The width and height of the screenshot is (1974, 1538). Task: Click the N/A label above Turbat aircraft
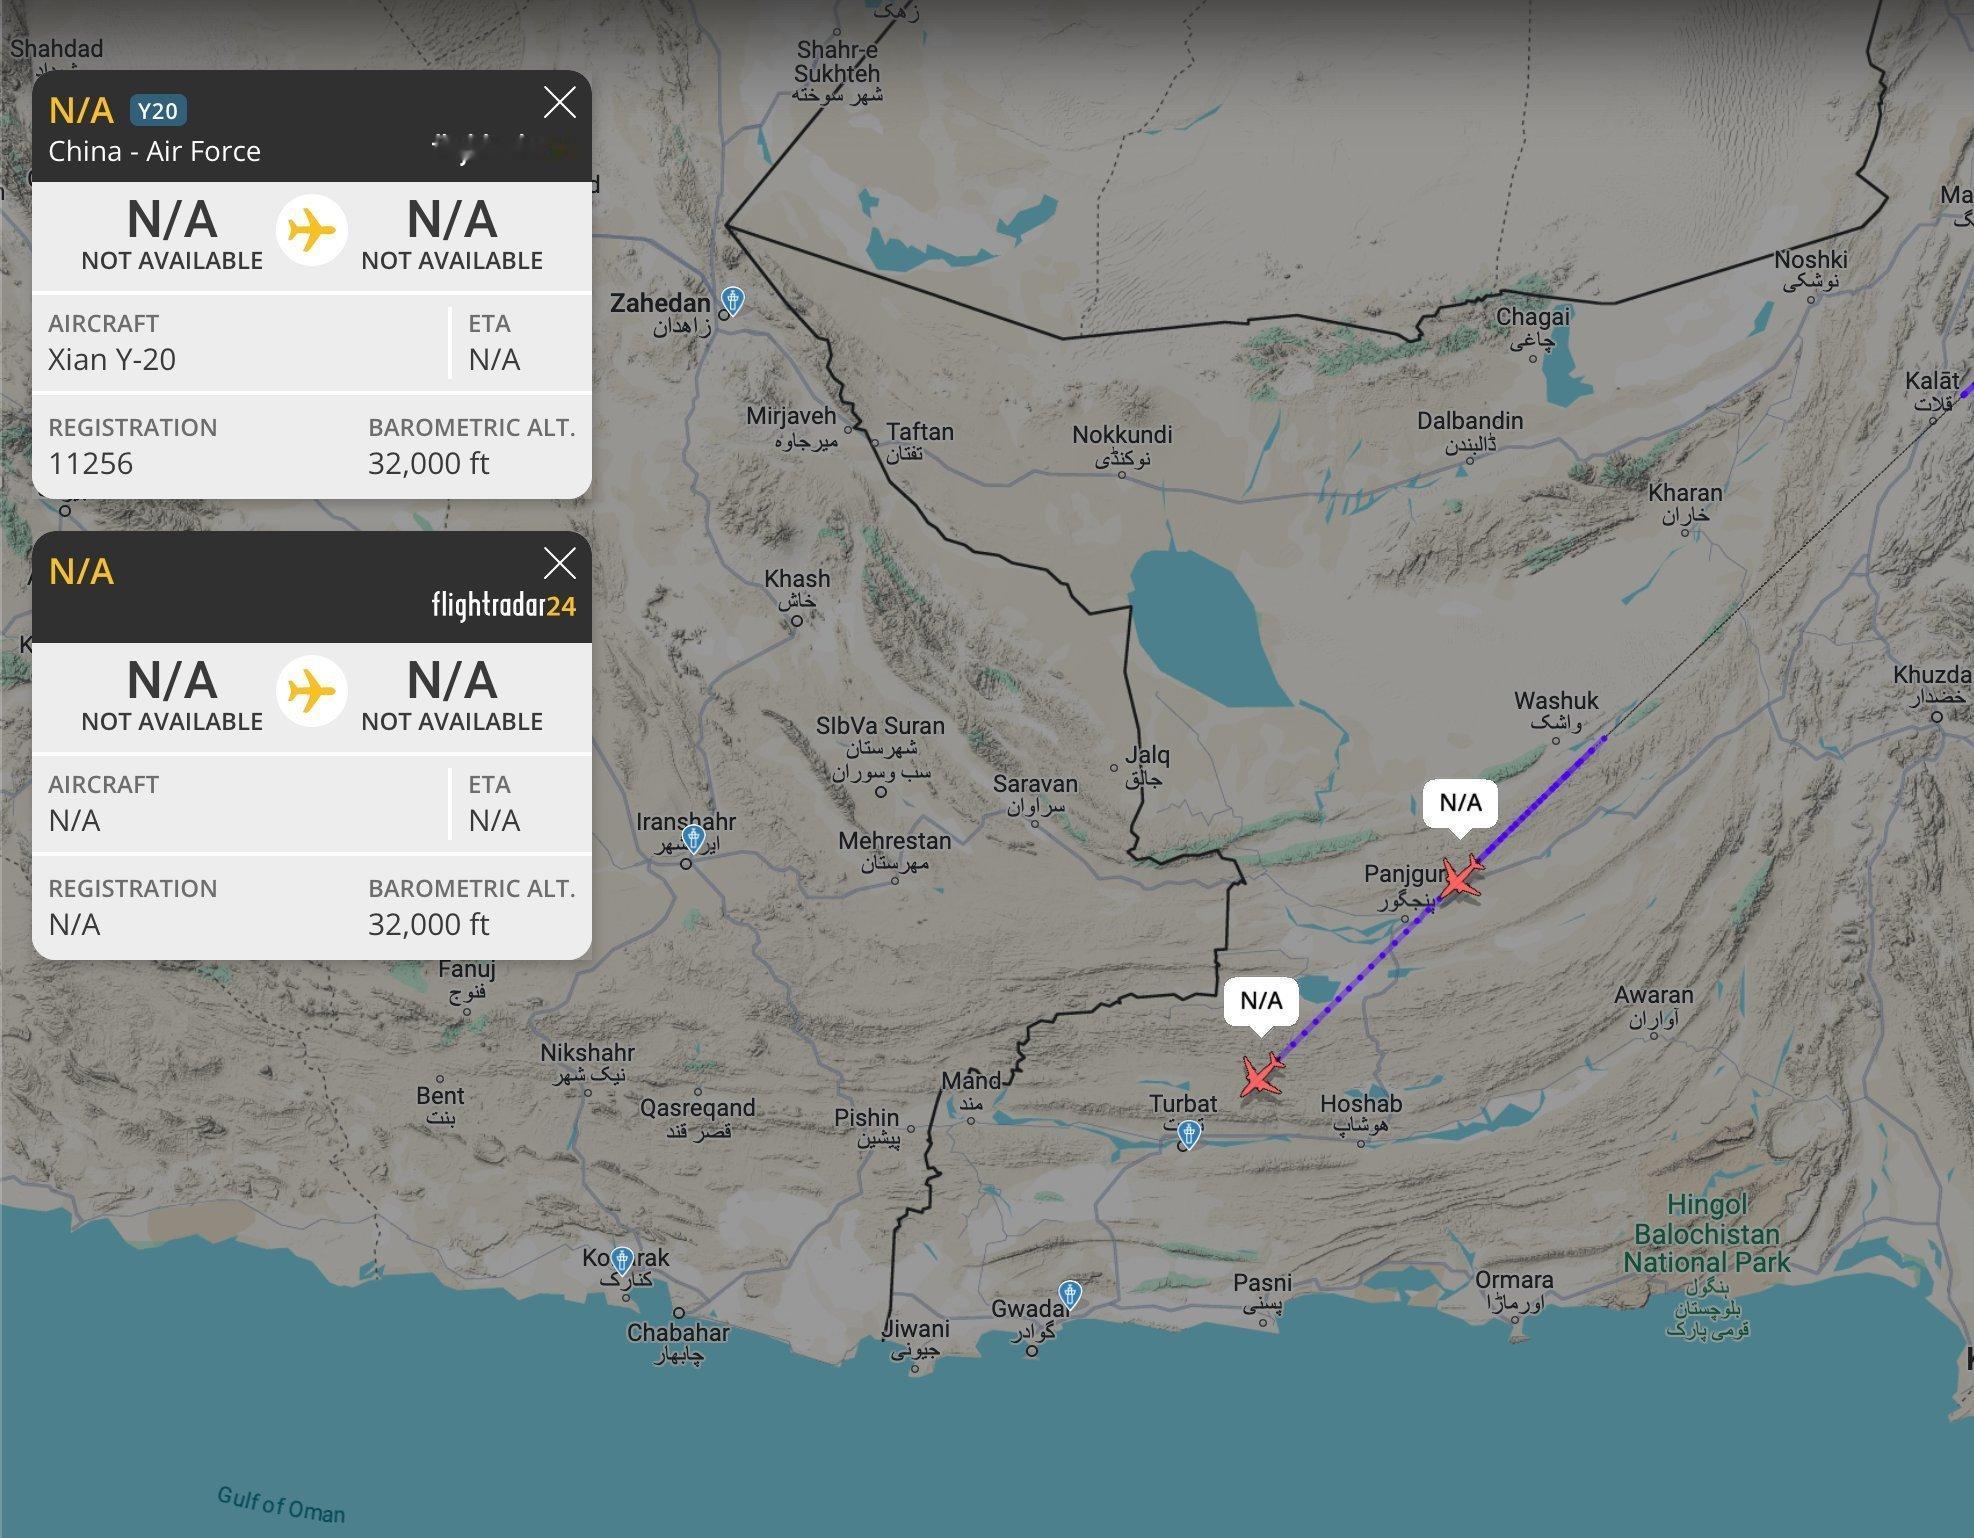pyautogui.click(x=1261, y=1001)
